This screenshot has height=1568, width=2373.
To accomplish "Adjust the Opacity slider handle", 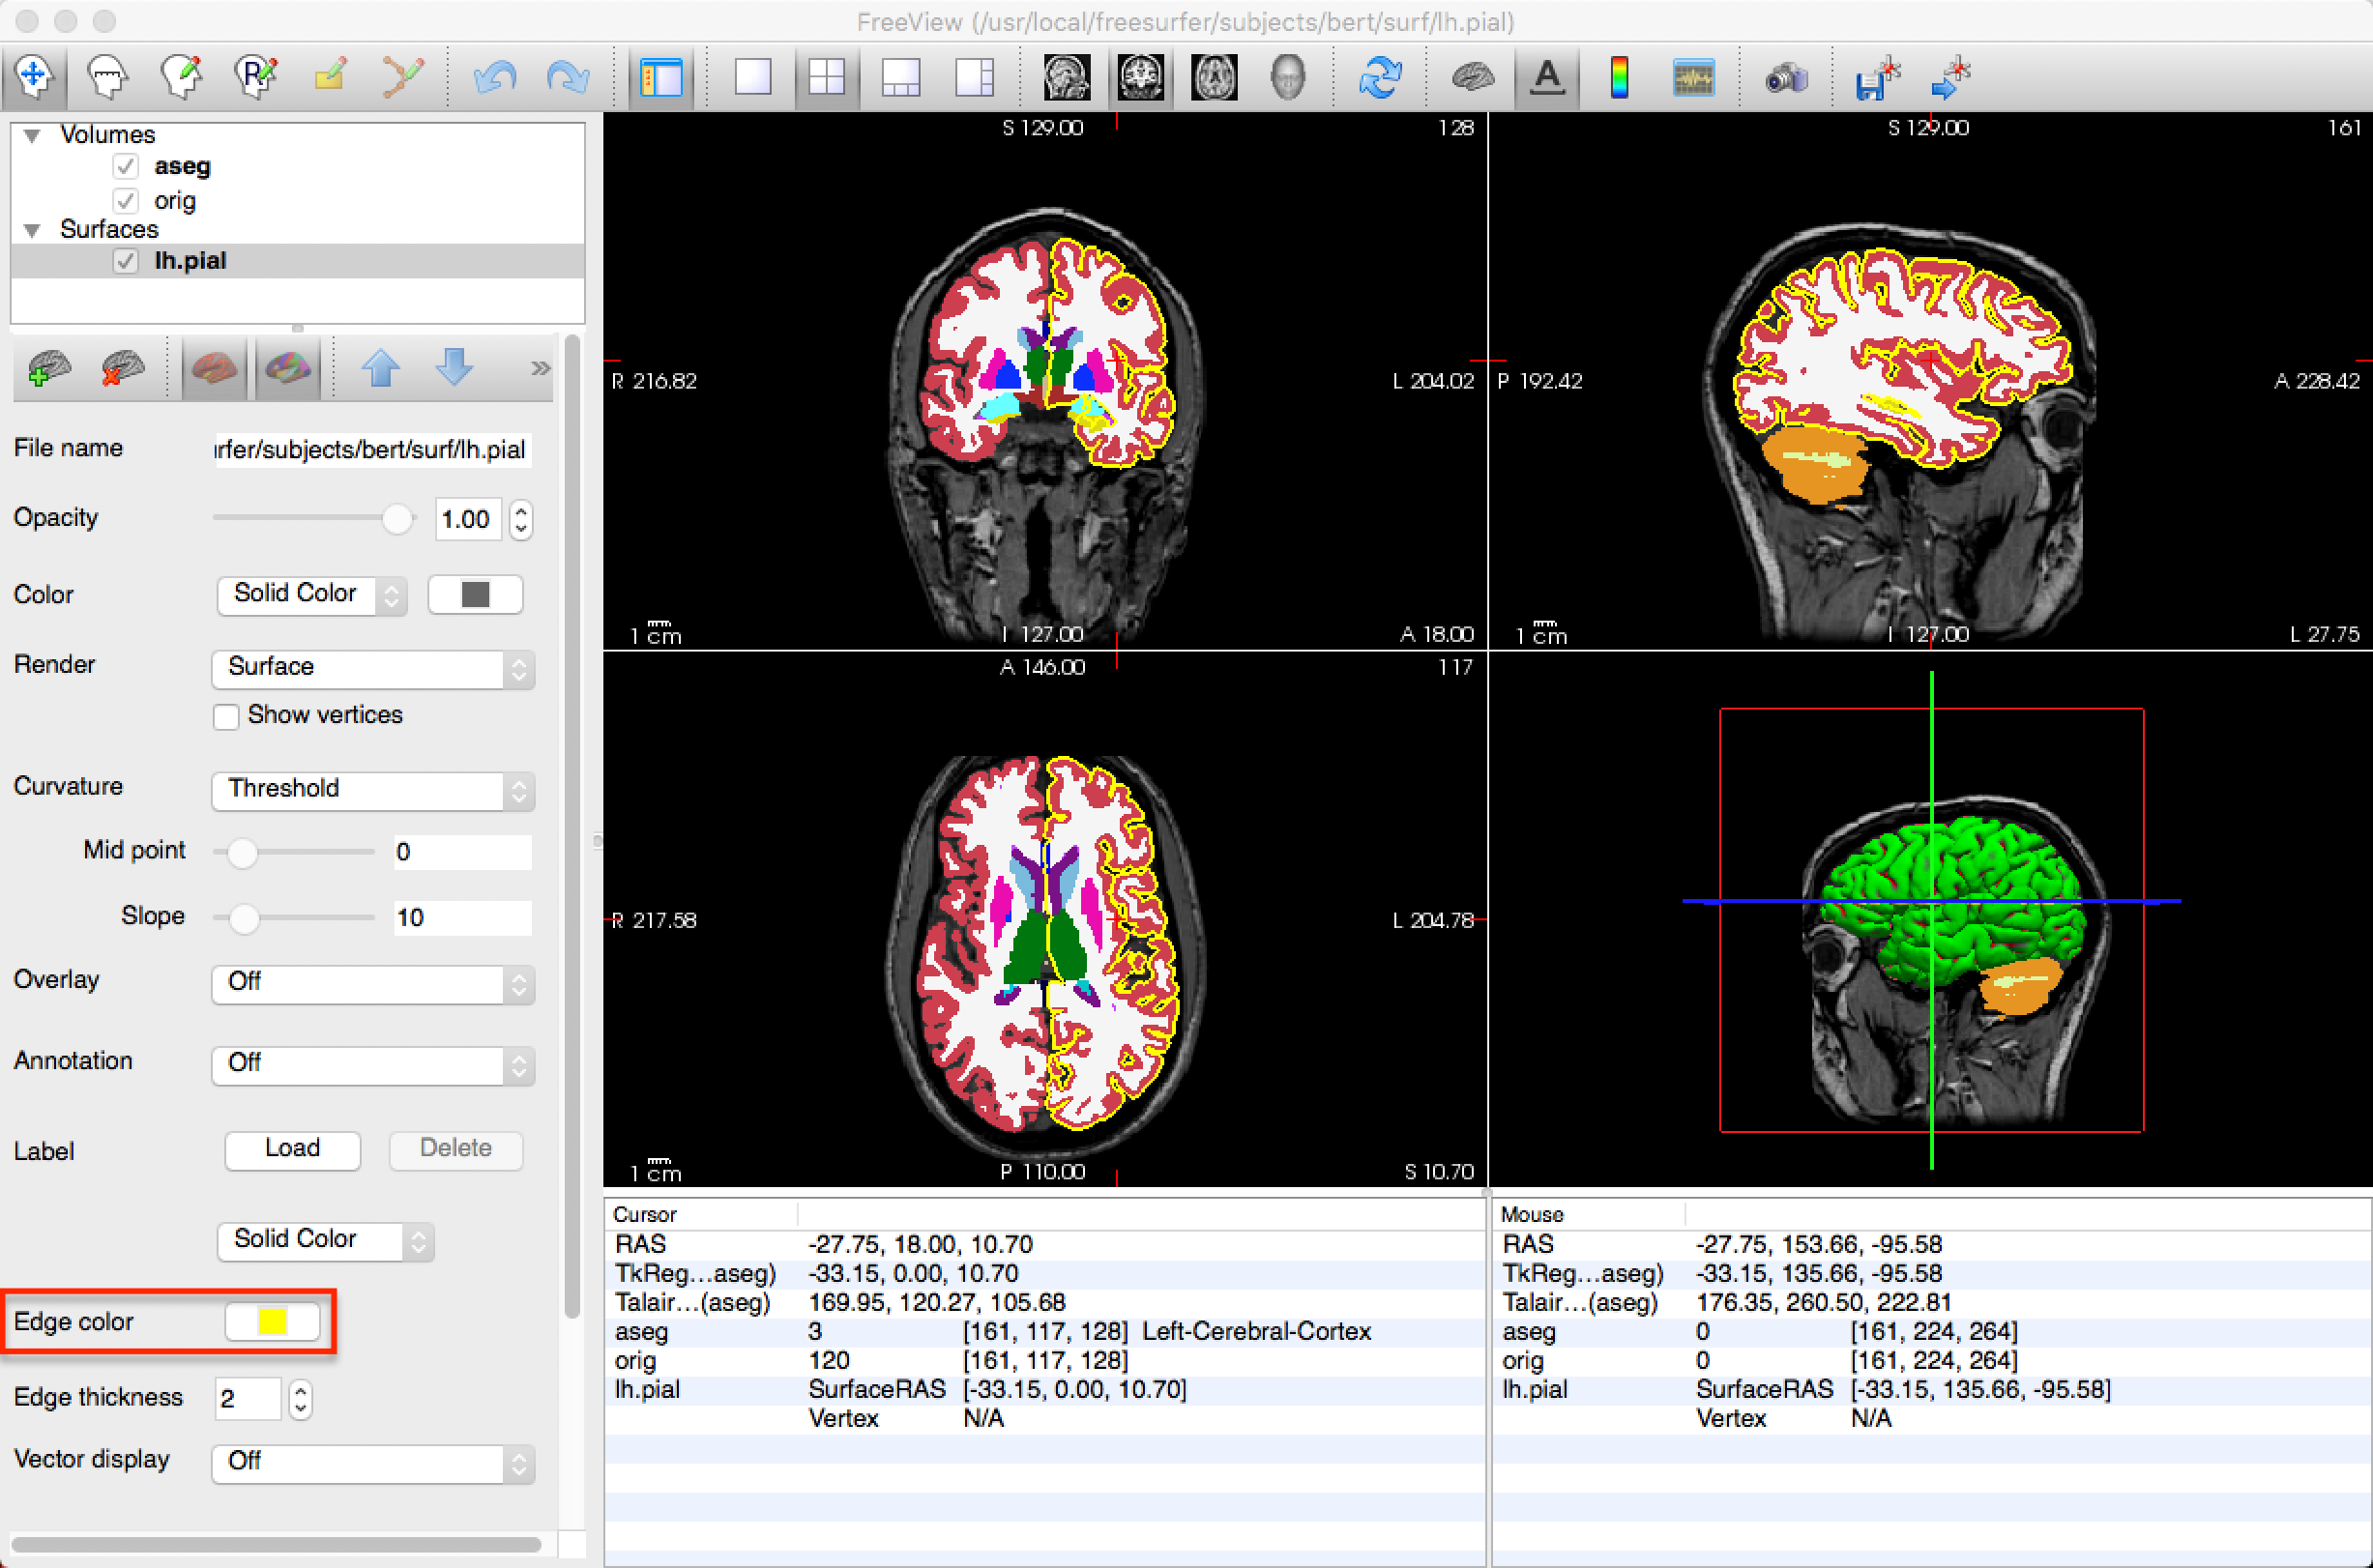I will [x=397, y=518].
